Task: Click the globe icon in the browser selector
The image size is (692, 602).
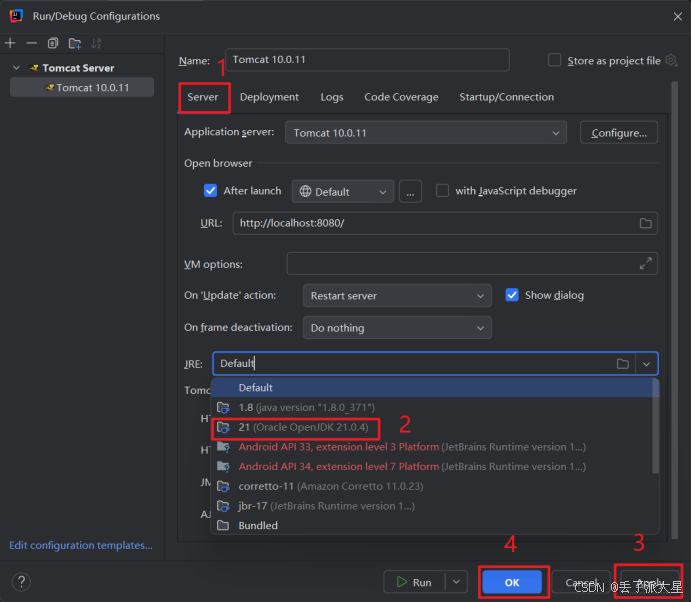Action: coord(305,192)
